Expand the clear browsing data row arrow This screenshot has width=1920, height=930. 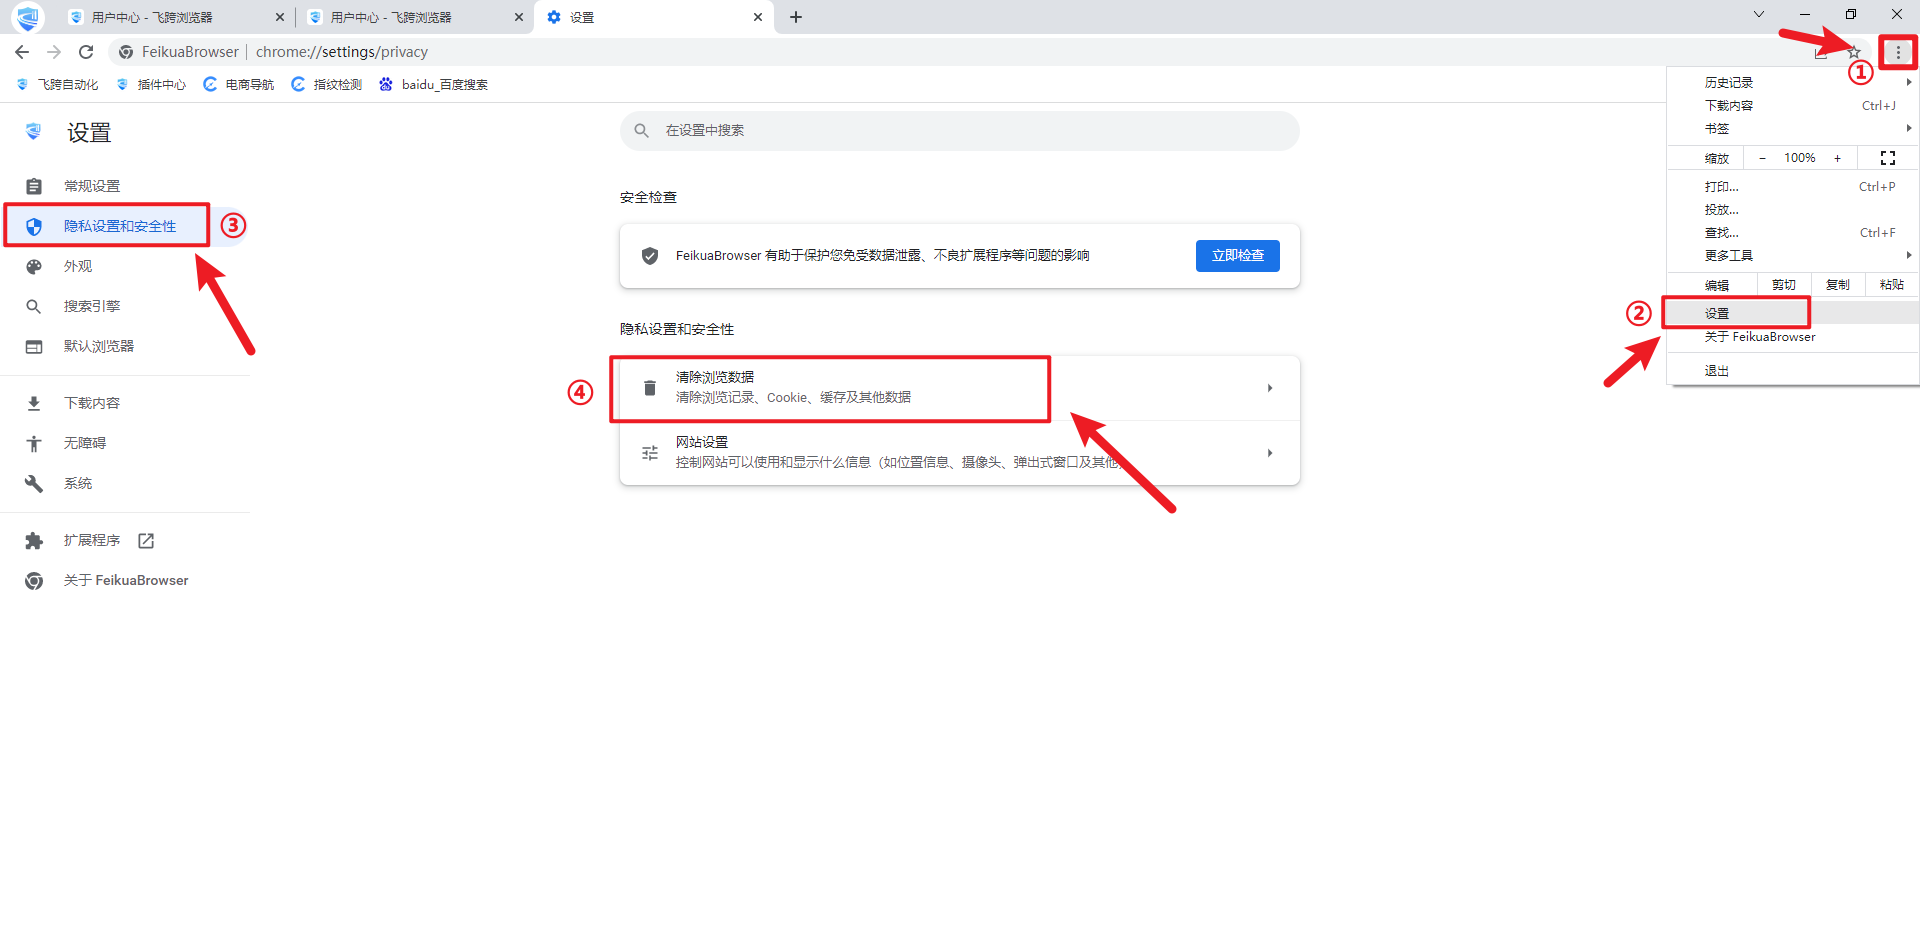[x=1269, y=388]
